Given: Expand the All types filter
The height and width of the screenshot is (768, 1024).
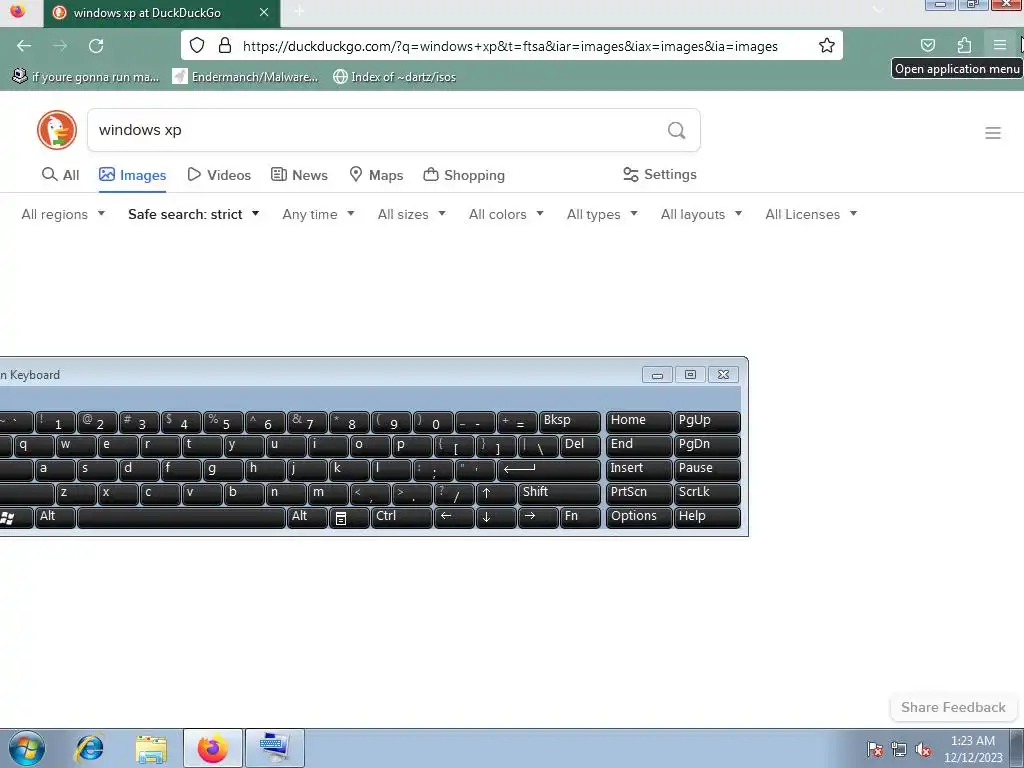Looking at the screenshot, I should coord(602,214).
